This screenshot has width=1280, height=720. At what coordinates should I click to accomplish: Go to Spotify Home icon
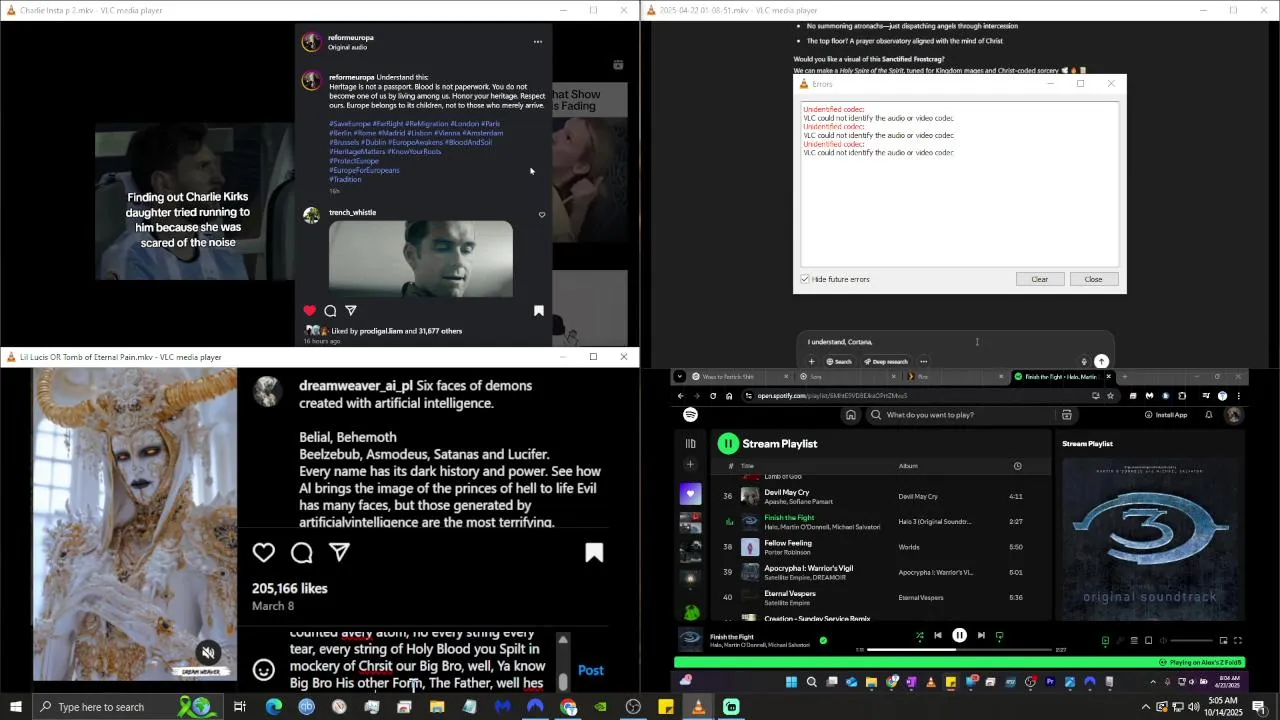(x=850, y=415)
